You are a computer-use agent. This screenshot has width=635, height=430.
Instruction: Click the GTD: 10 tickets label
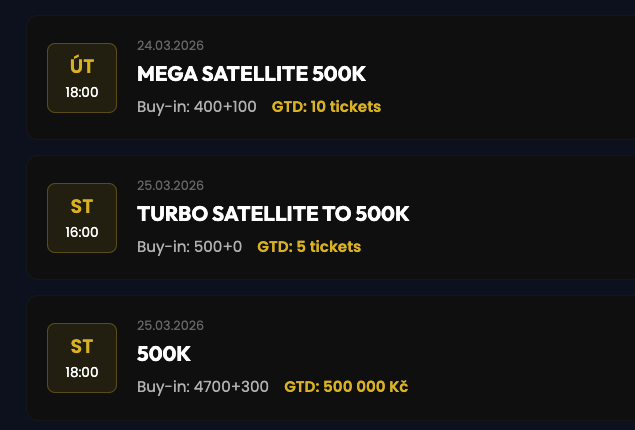(x=326, y=106)
